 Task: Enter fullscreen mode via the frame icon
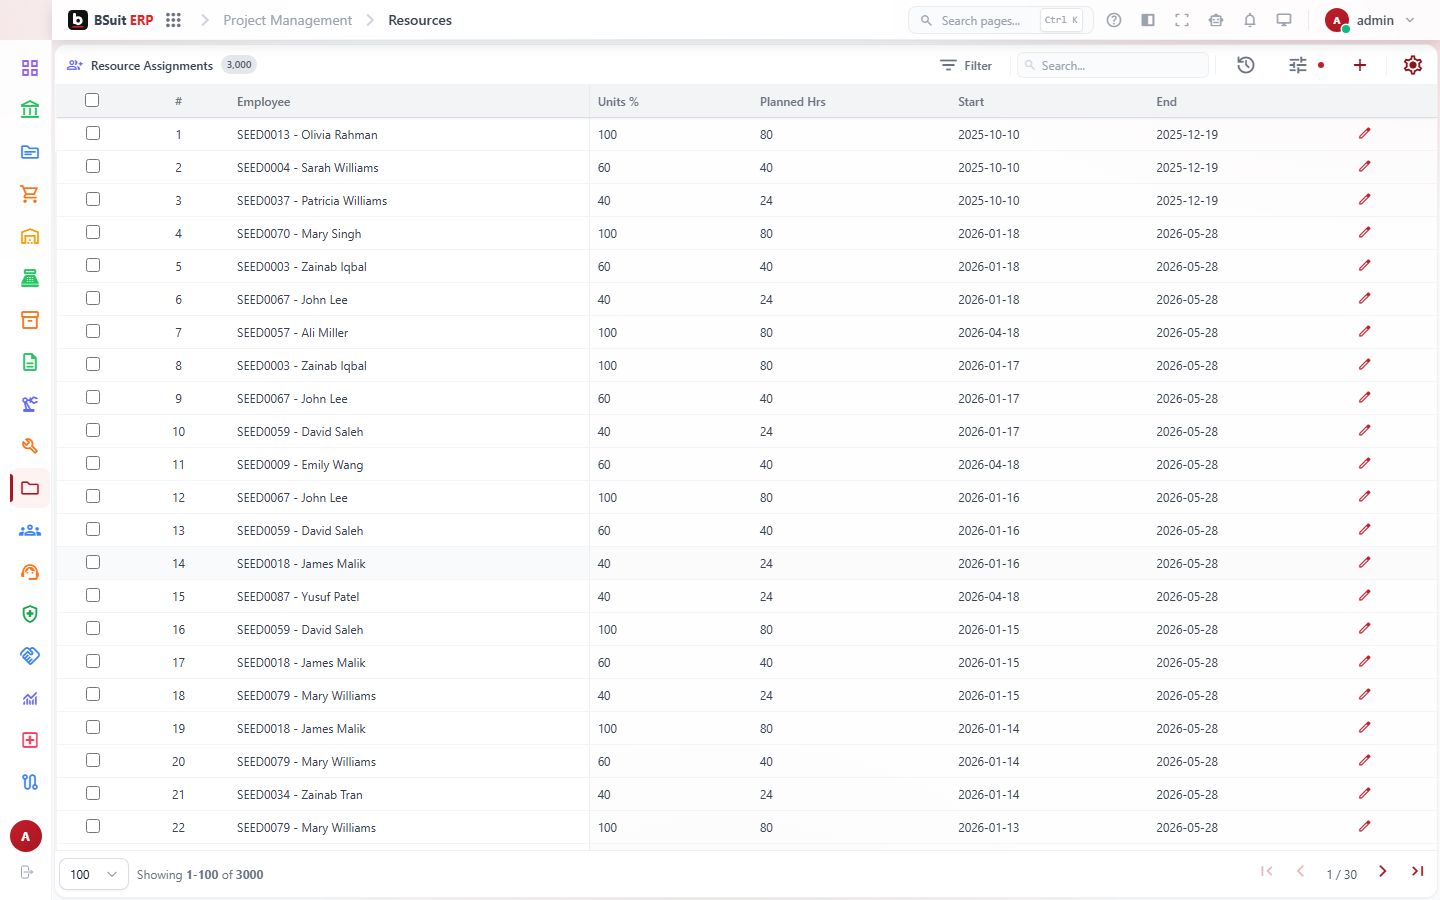click(x=1182, y=20)
